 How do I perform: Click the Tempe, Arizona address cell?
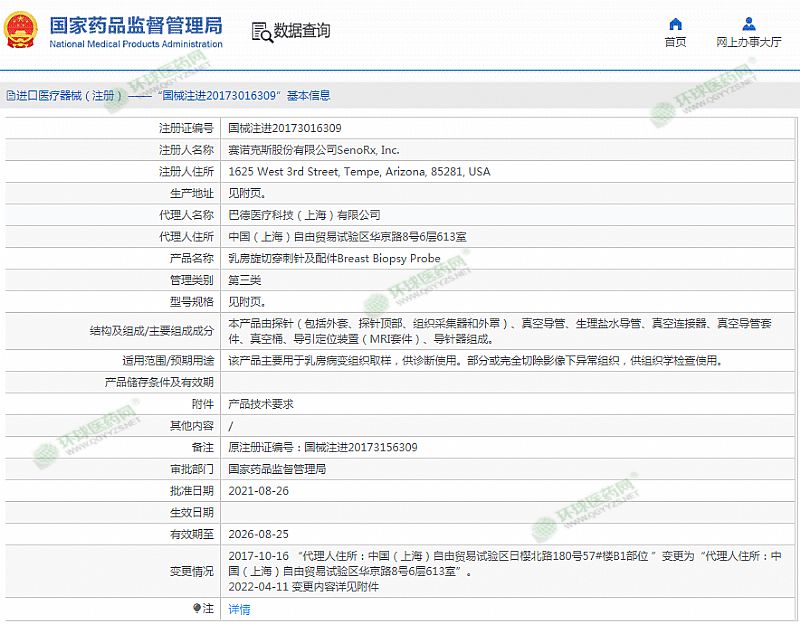[359, 172]
